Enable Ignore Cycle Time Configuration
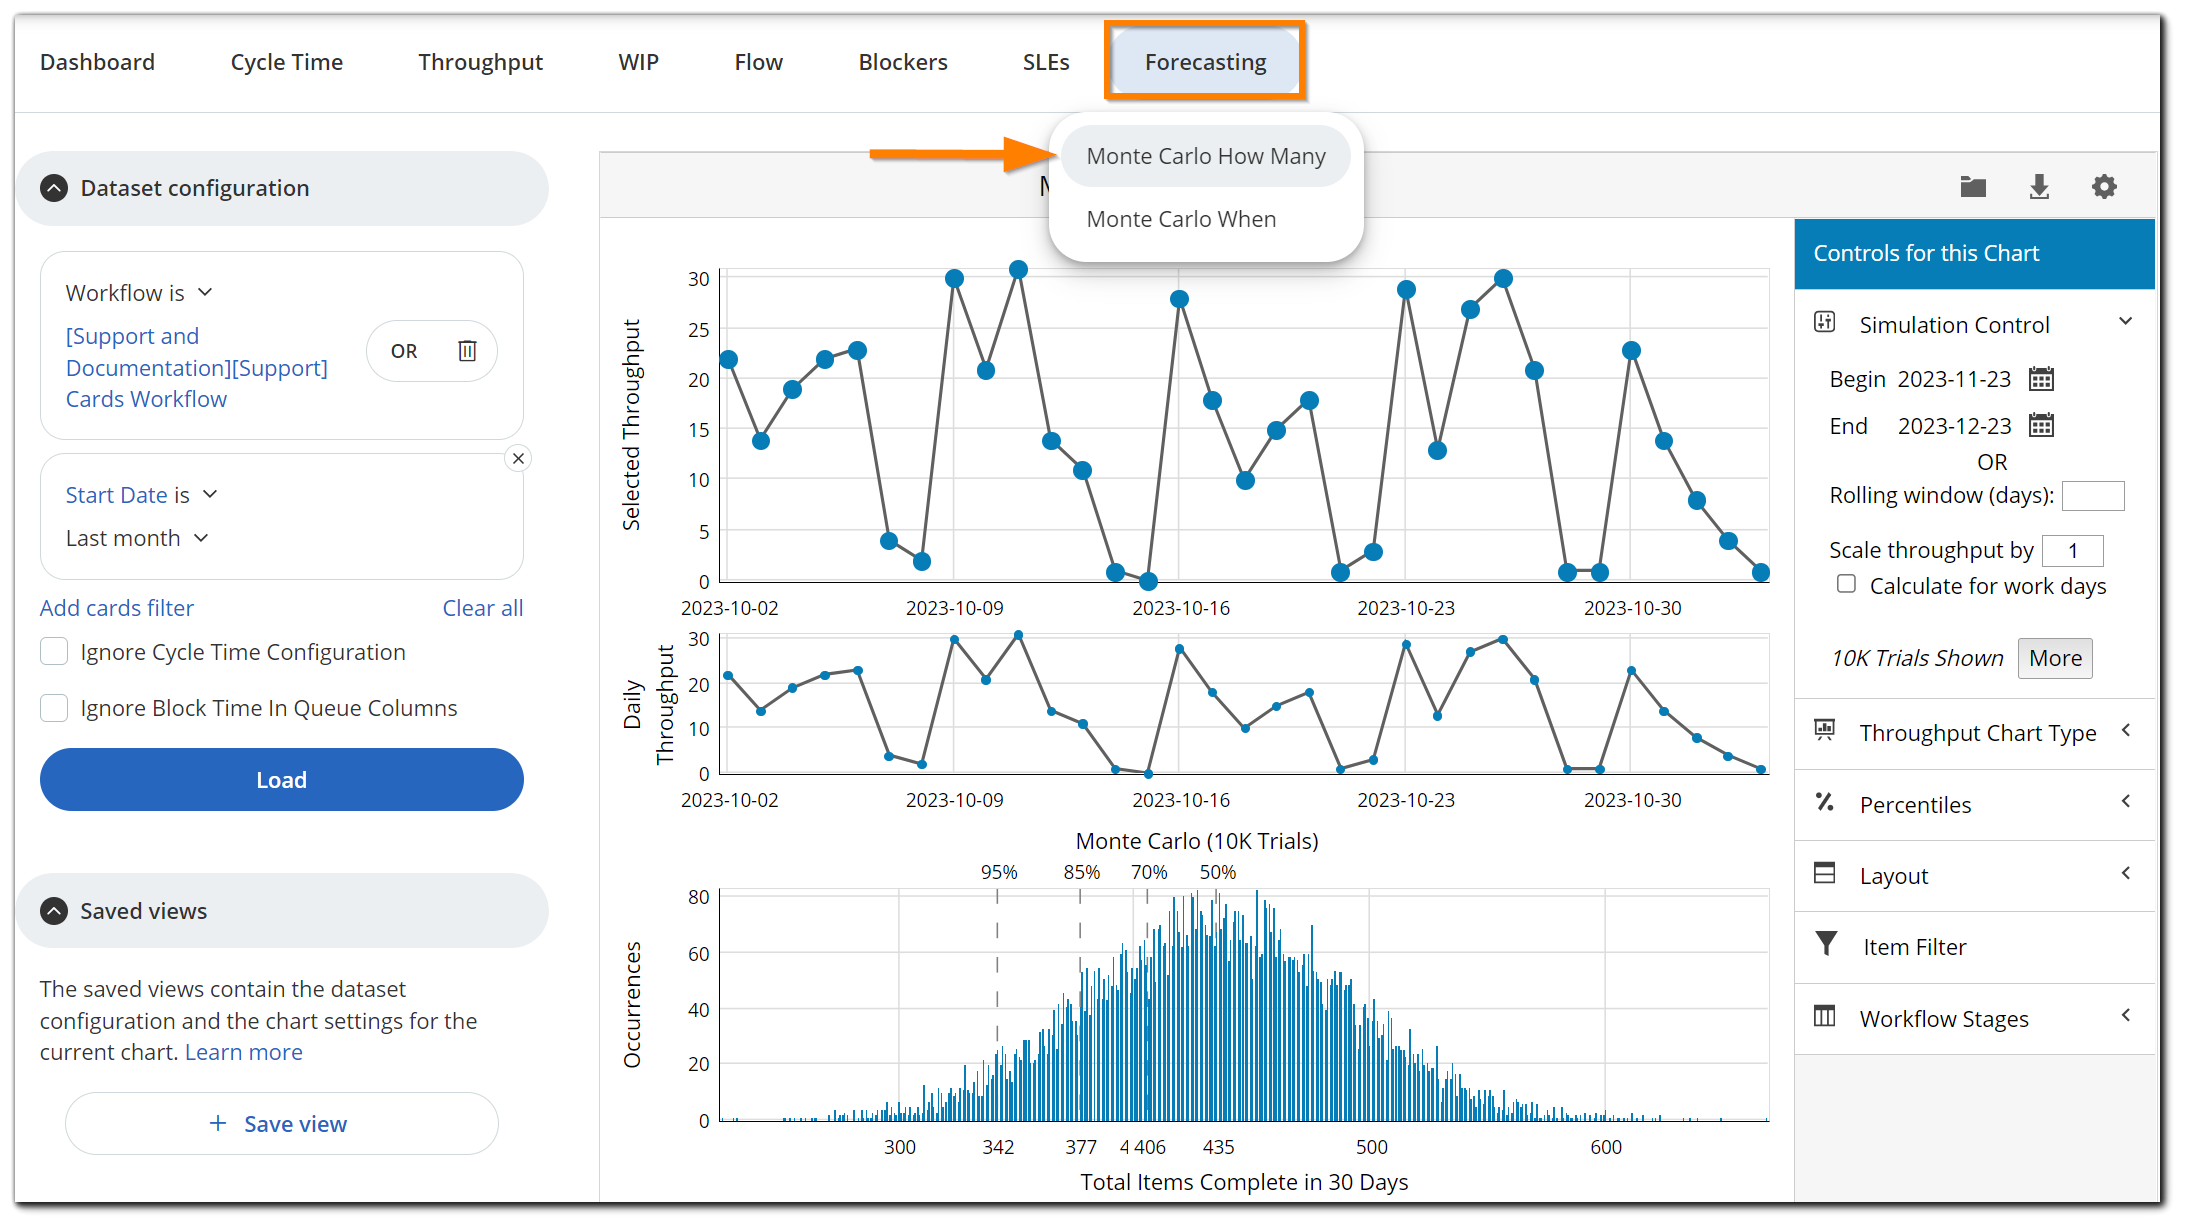The image size is (2187, 1229). click(x=54, y=651)
